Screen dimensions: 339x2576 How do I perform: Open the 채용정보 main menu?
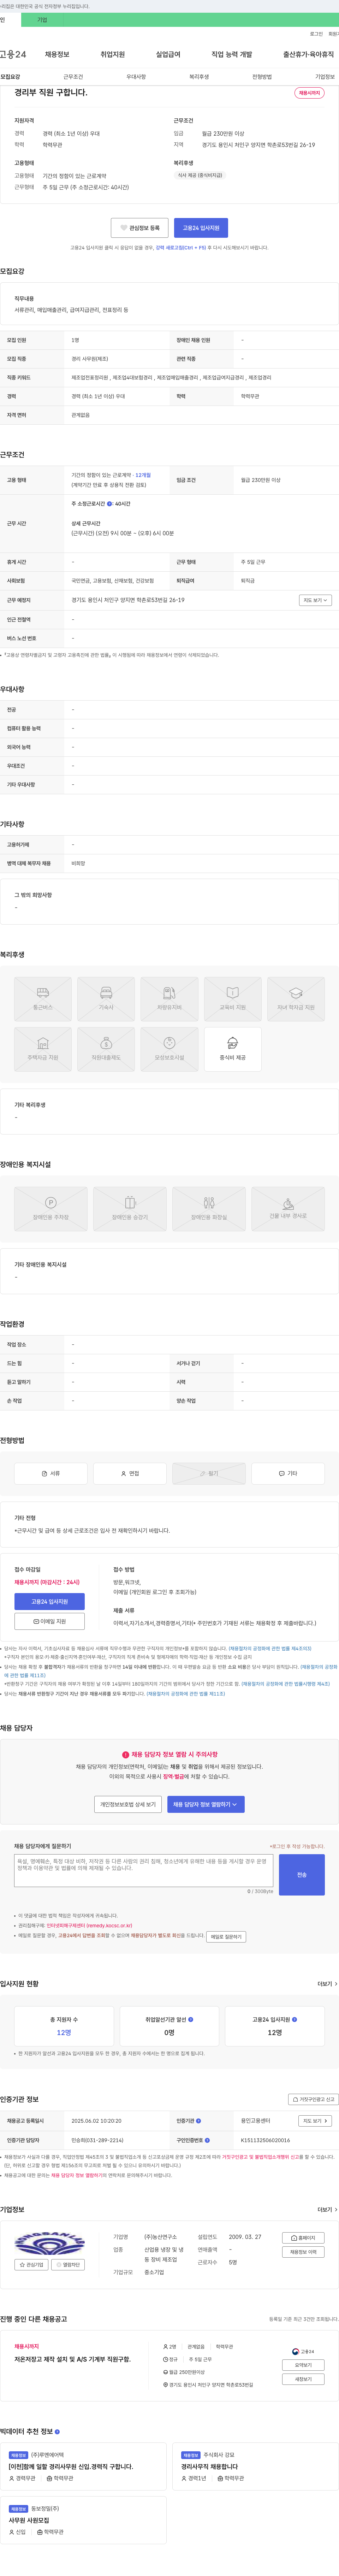coord(57,54)
